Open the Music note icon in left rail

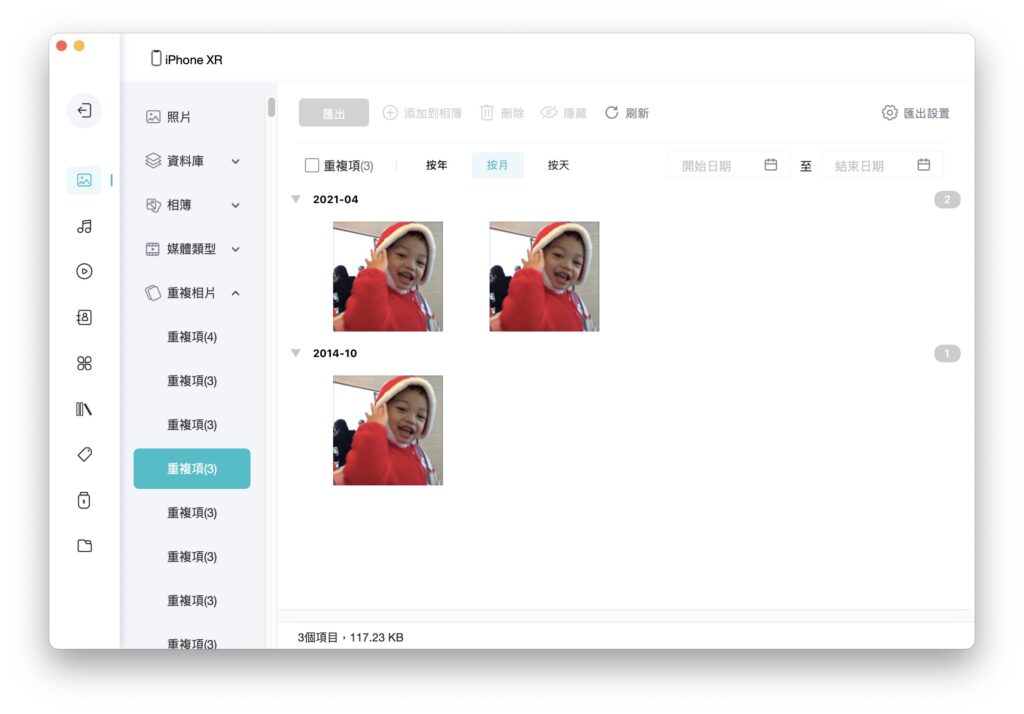click(x=84, y=227)
